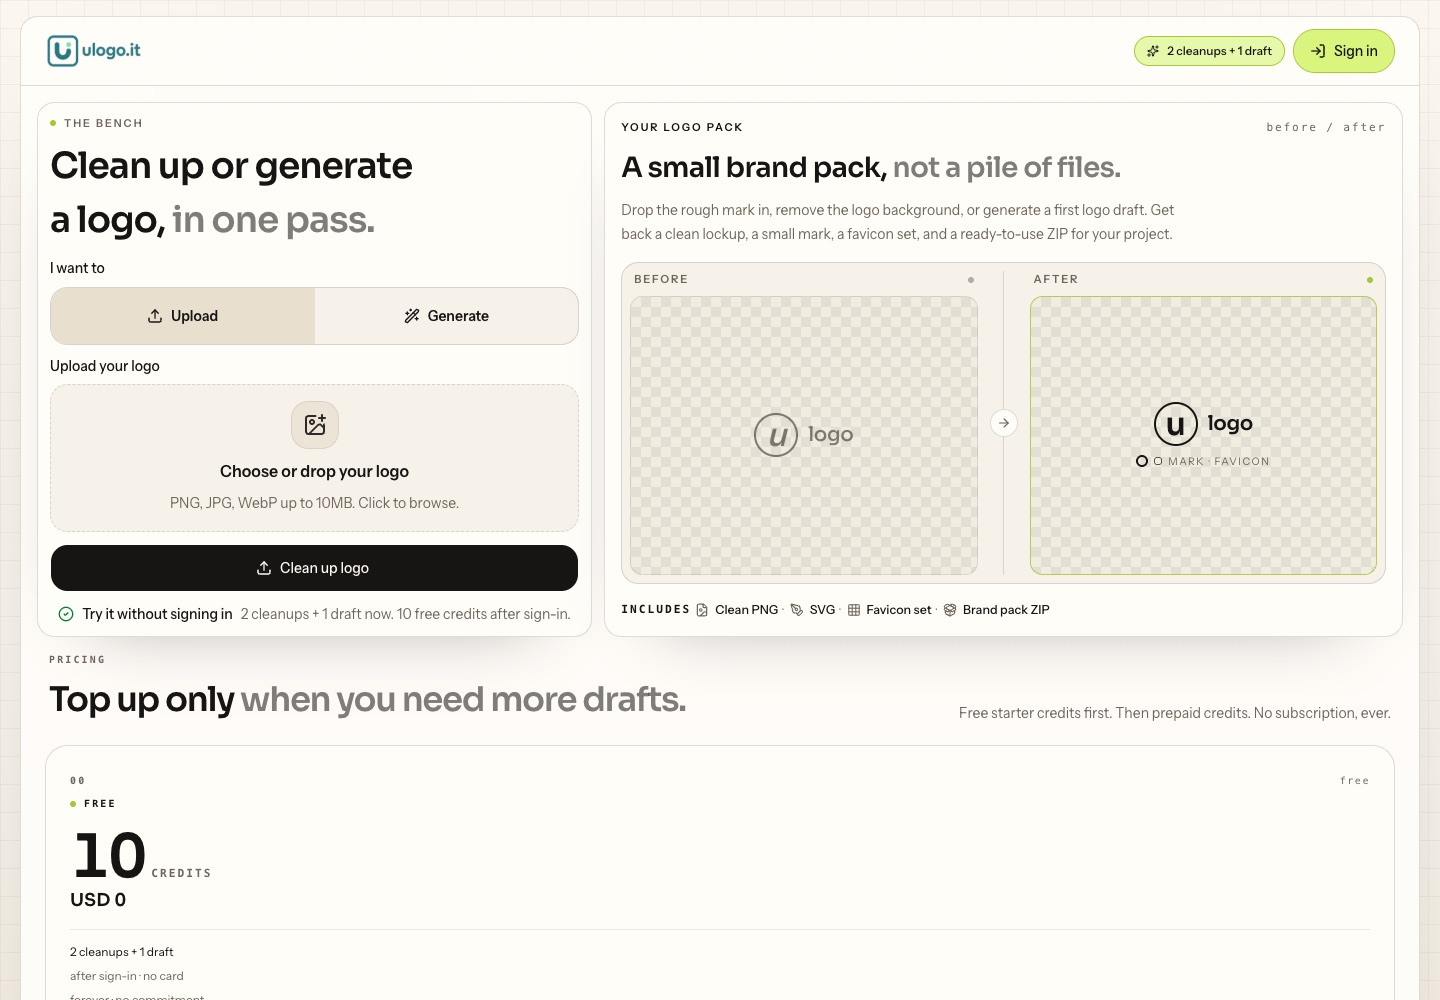Switch to the Generate mode tab
The image size is (1440, 1000).
click(x=446, y=316)
